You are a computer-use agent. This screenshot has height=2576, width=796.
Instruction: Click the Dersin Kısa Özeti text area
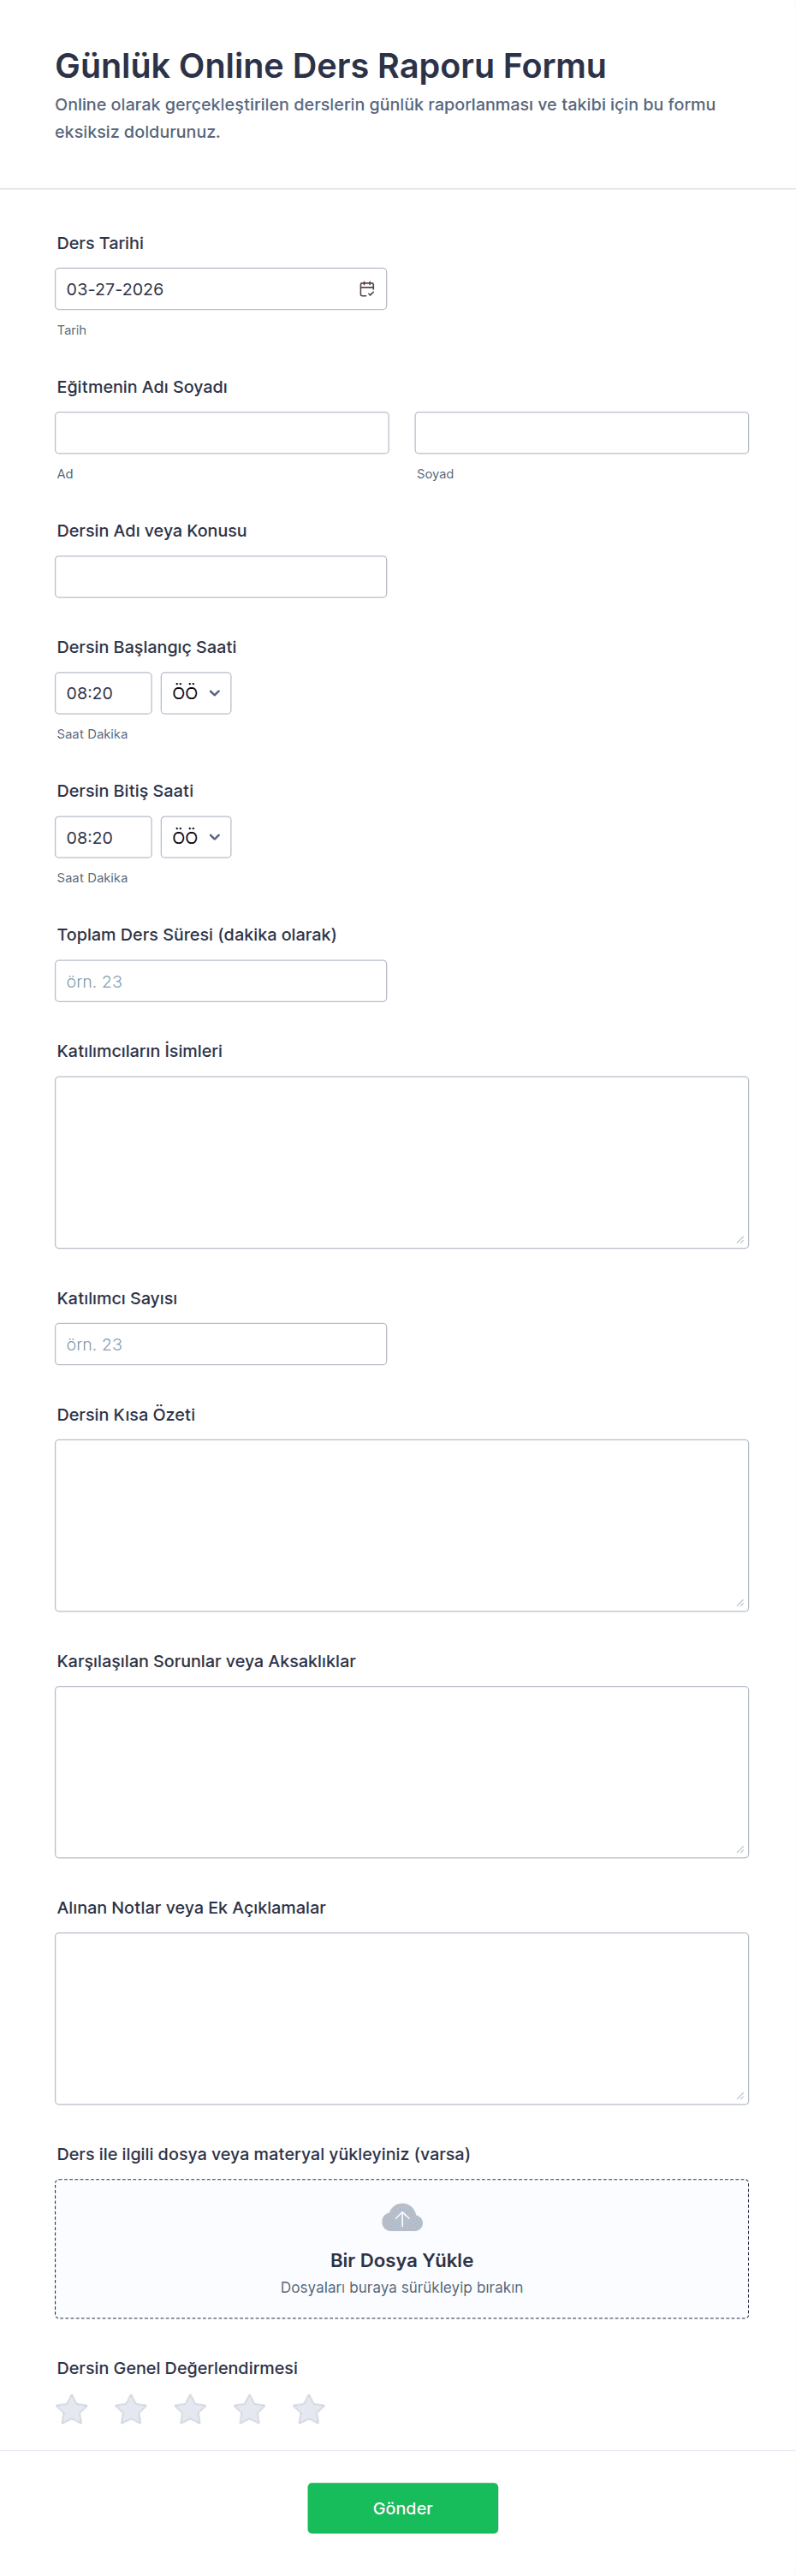(402, 1525)
